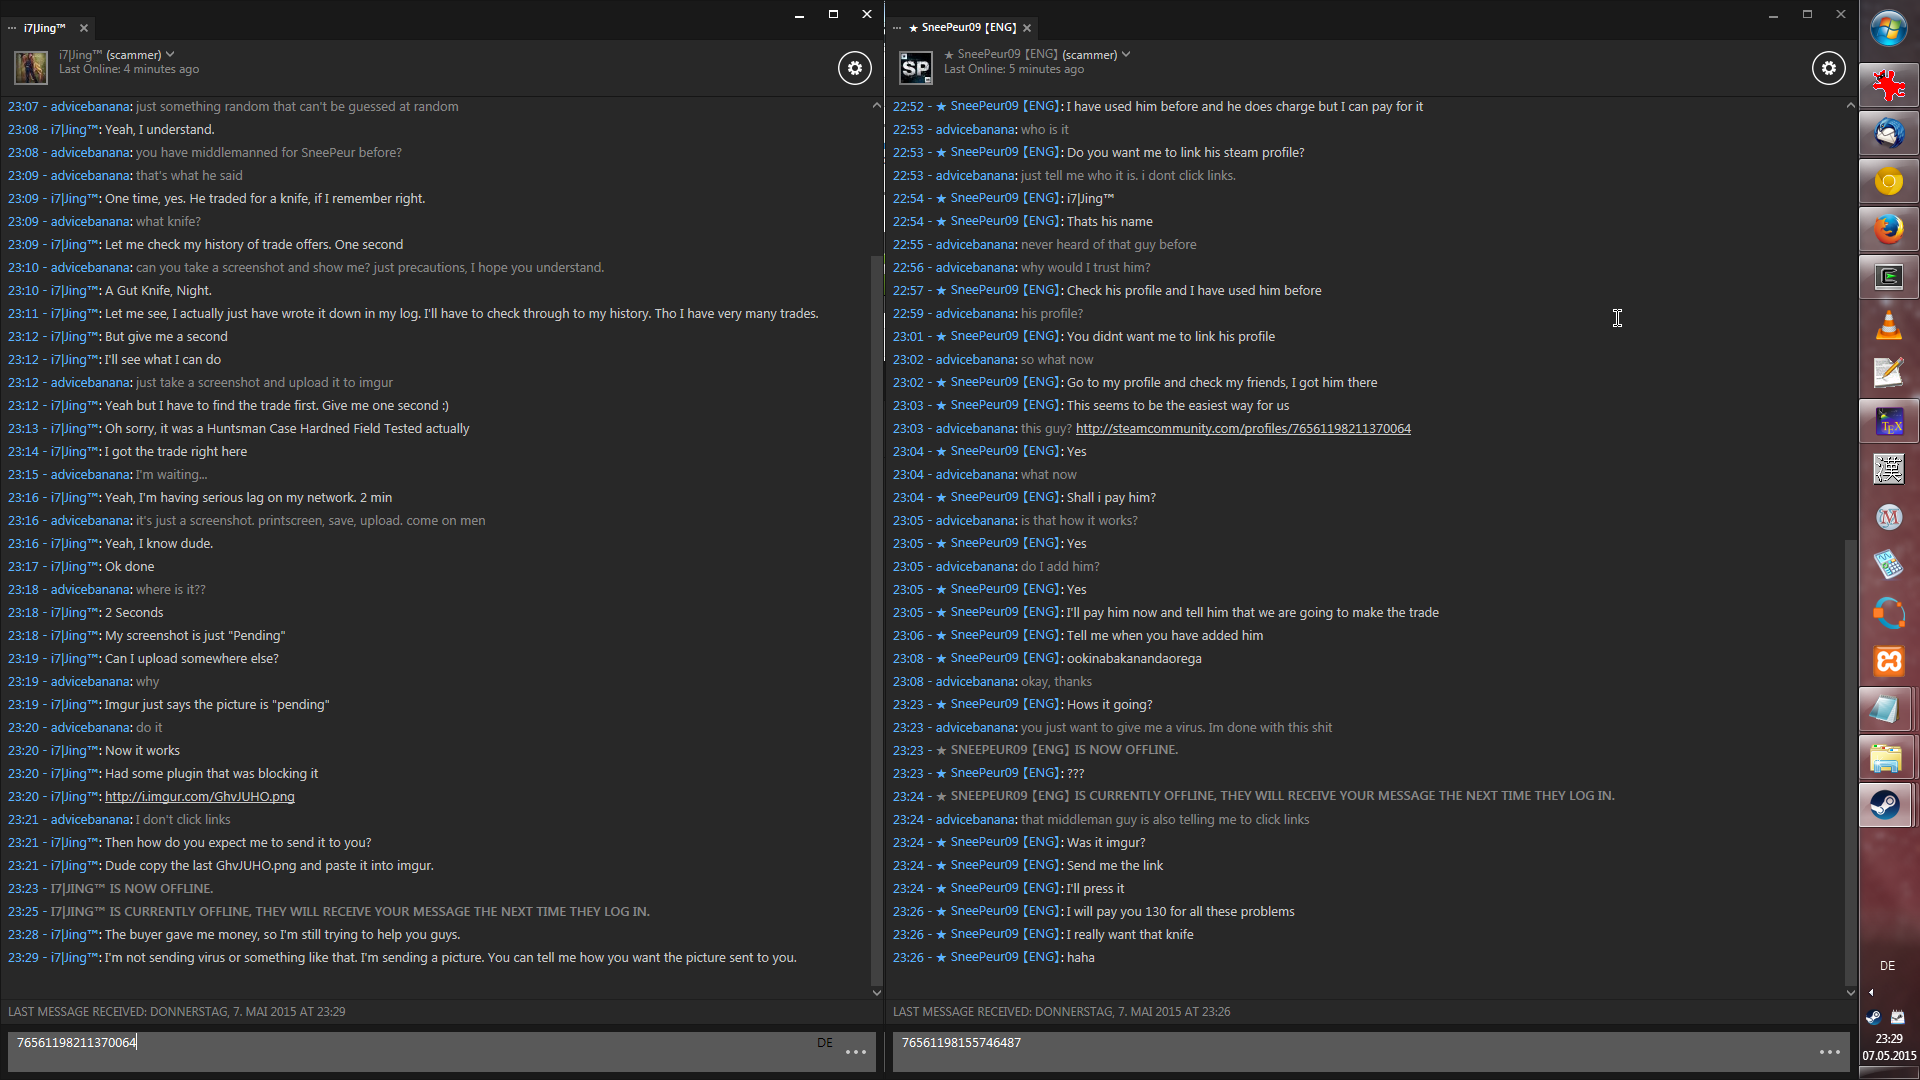Screen dimensions: 1920x1080
Task: Click the emoticon button in right chat input
Action: [x=1830, y=1052]
